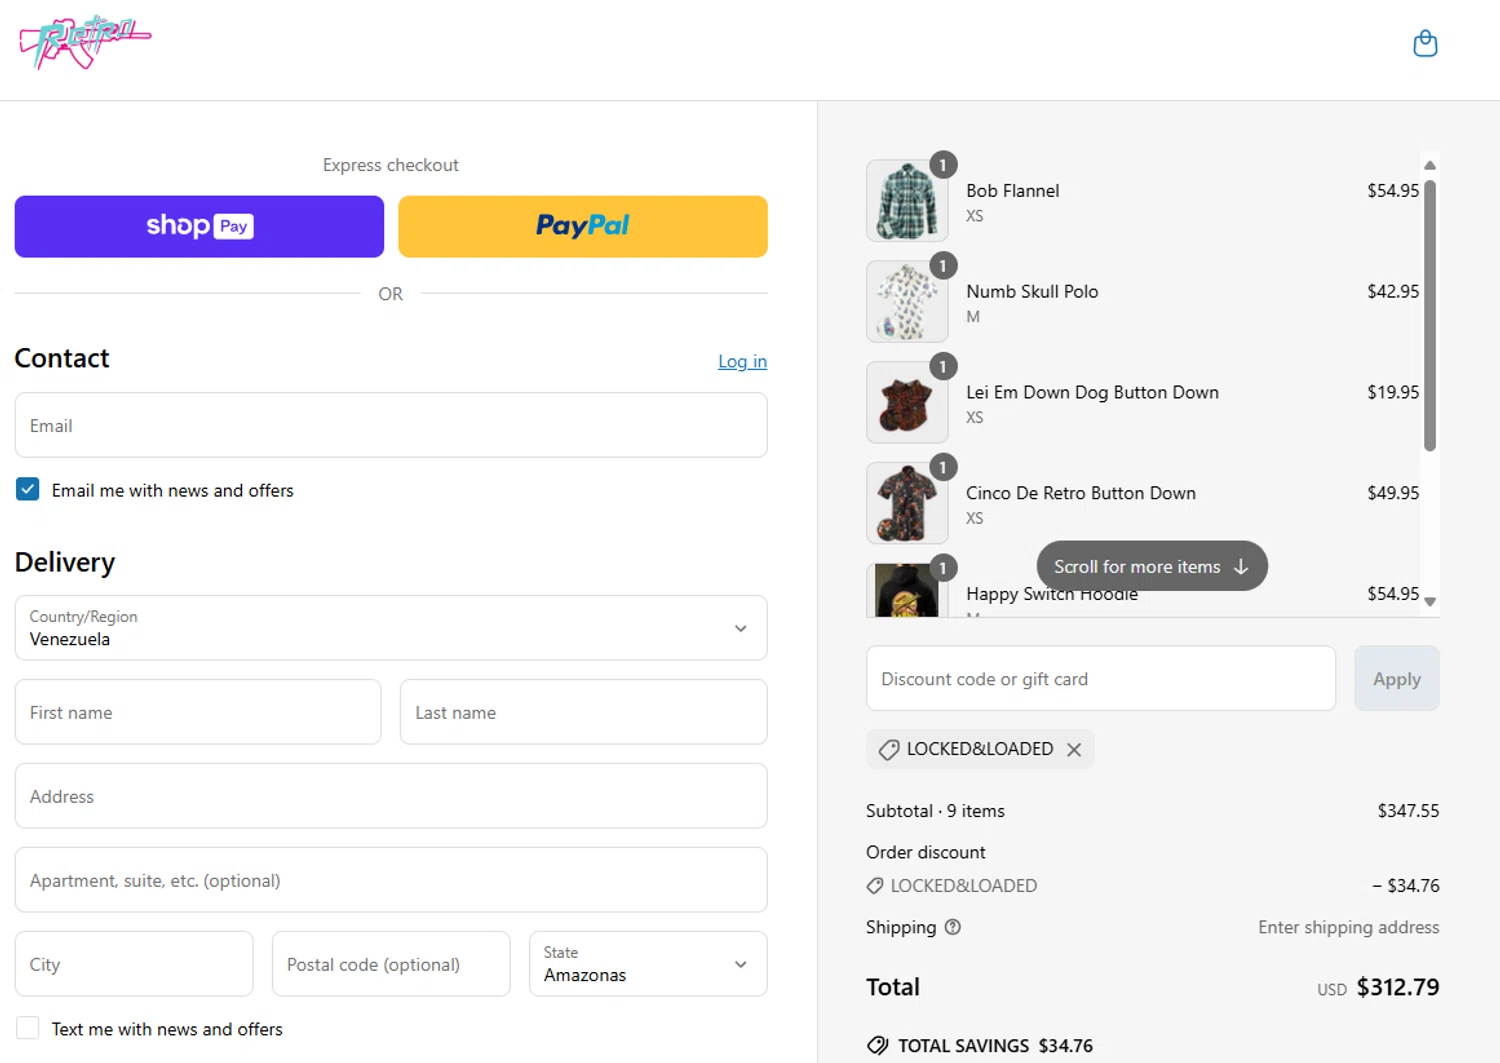Click Lei Em Down Dog Button Down thumbnail
1500x1063 pixels.
907,403
